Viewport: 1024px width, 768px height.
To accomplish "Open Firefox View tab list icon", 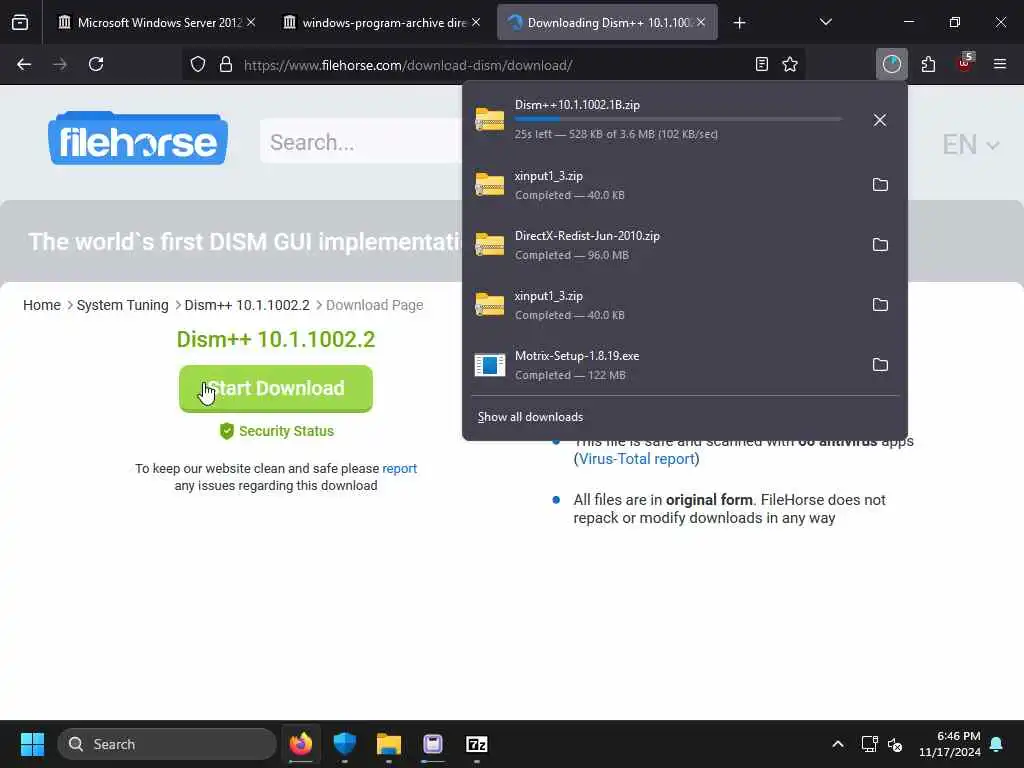I will click(x=20, y=23).
